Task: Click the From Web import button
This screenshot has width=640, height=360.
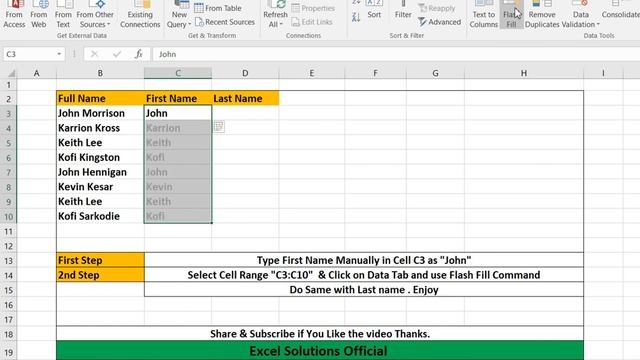Action: [39, 15]
